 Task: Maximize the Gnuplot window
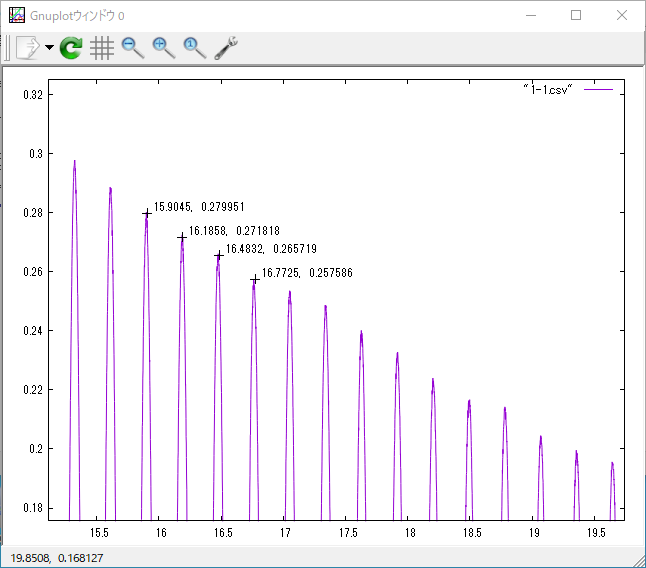576,15
